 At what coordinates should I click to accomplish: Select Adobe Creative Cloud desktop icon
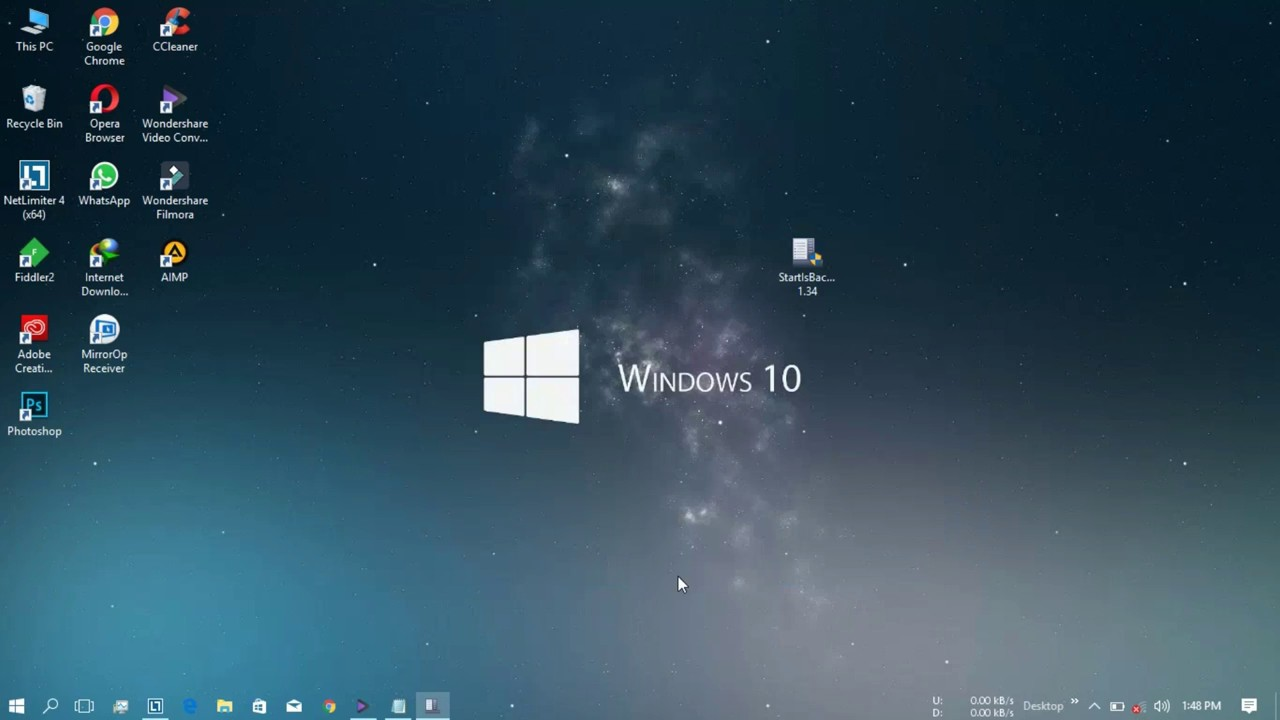(x=34, y=345)
